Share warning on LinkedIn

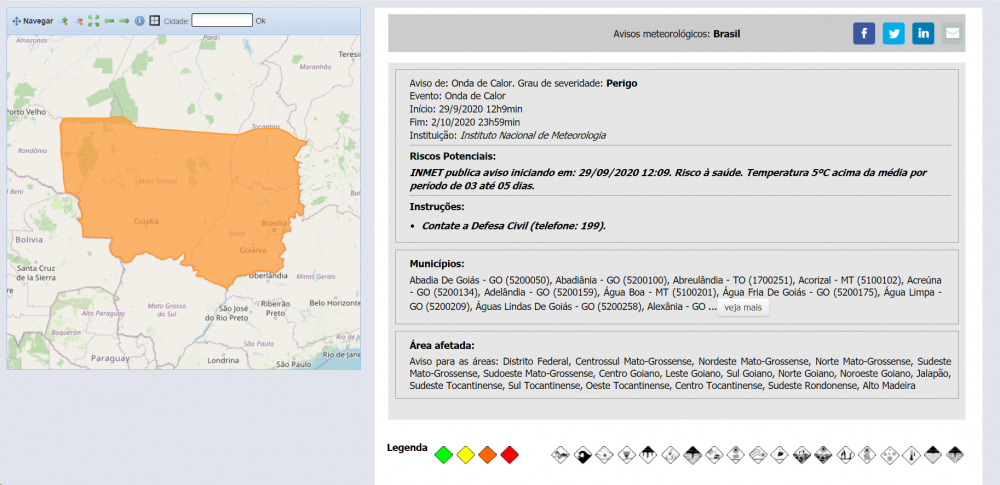[923, 33]
